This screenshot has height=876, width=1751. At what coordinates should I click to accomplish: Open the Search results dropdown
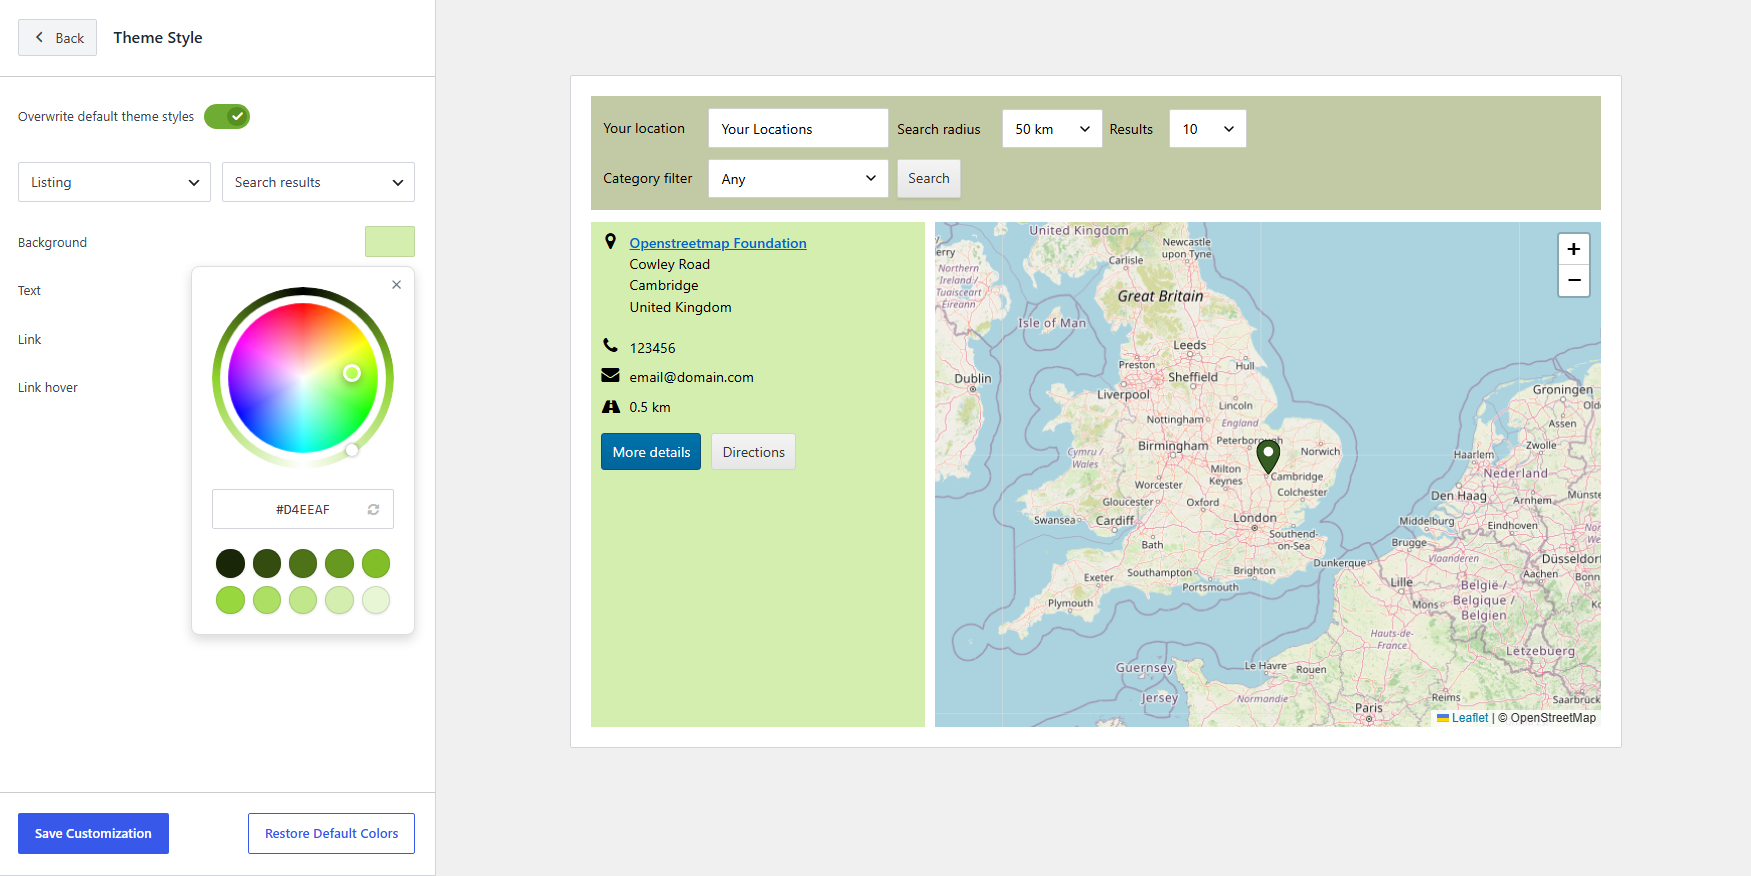point(318,182)
